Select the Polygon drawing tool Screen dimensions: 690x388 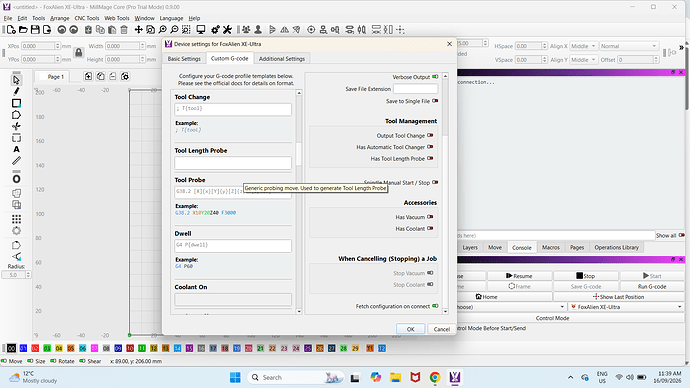pos(16,115)
